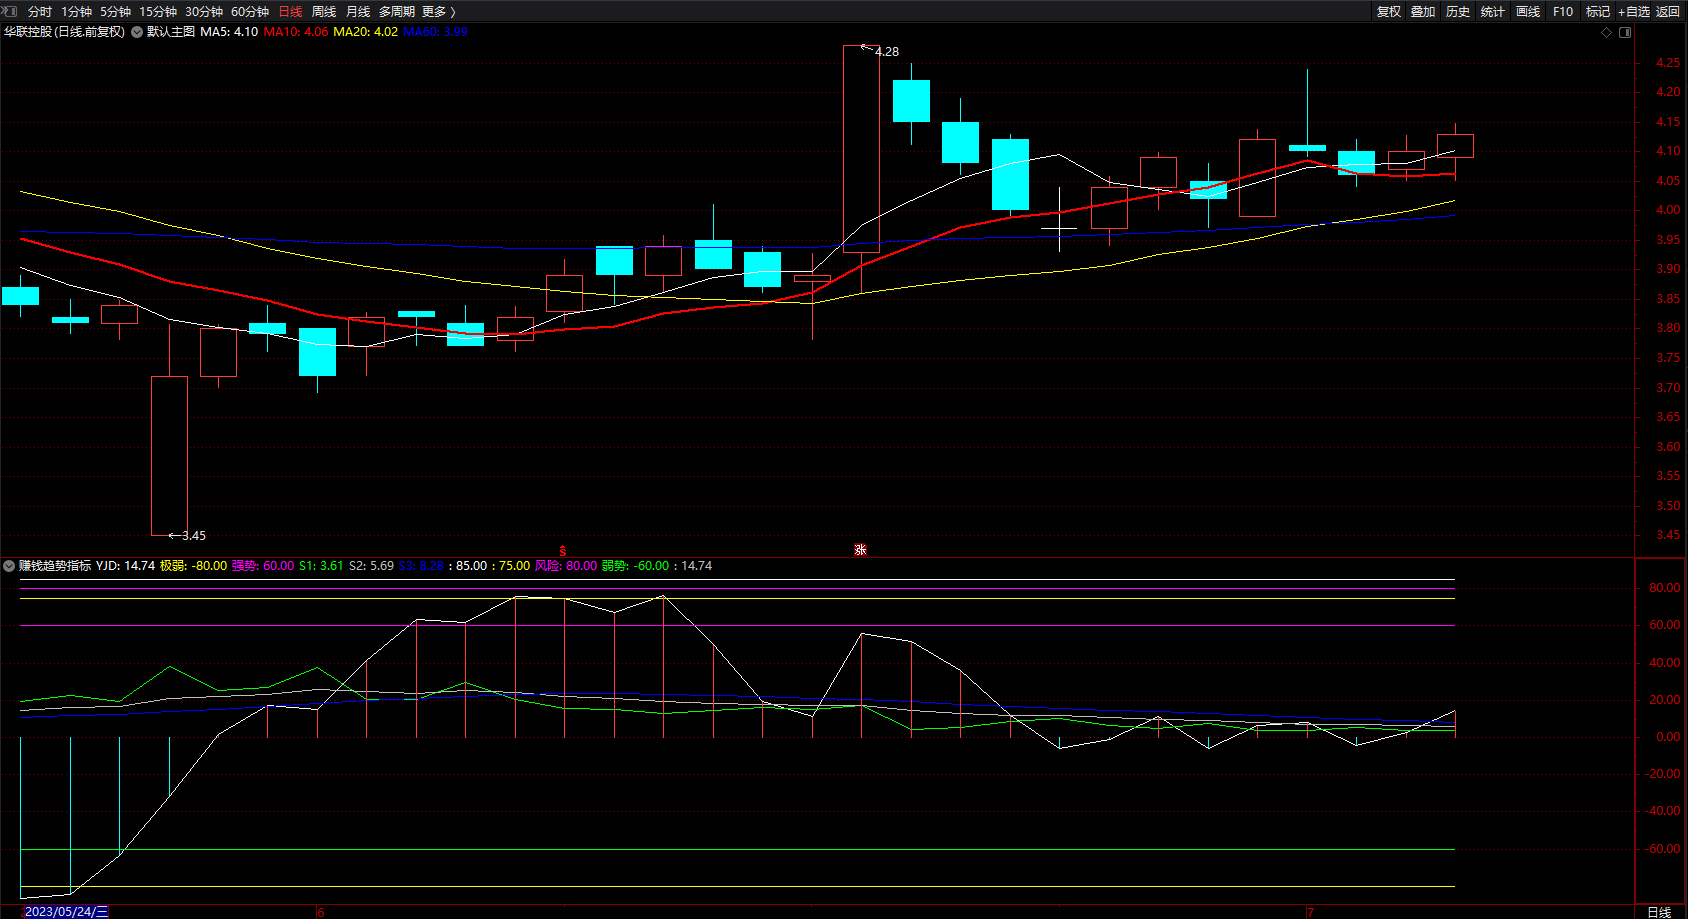
Task: Open the main chart indicator dropdown arrow
Action: coord(137,32)
